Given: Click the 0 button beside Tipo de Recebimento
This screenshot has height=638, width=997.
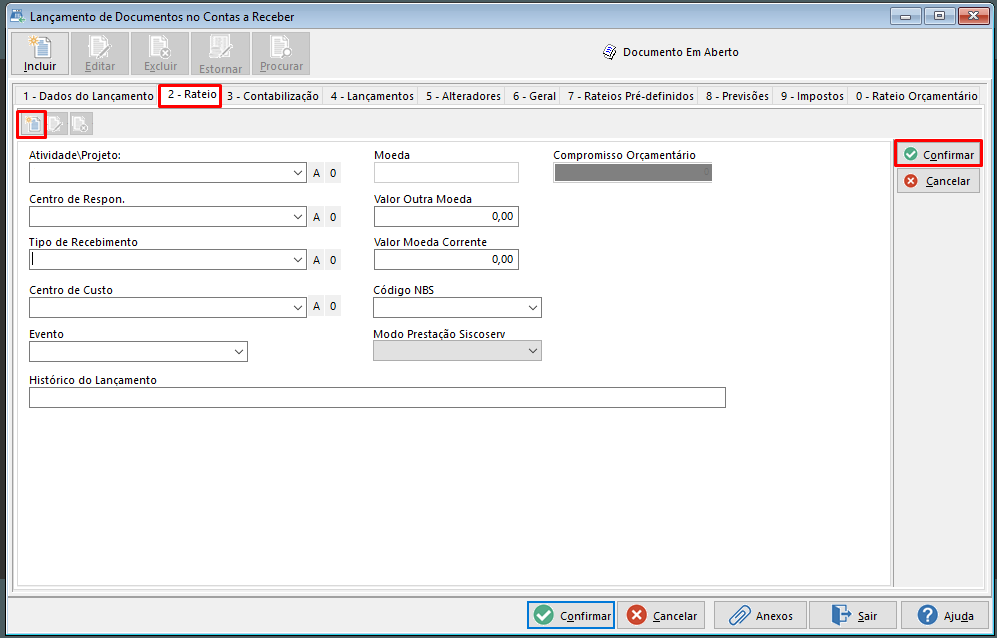Looking at the screenshot, I should click(x=333, y=260).
